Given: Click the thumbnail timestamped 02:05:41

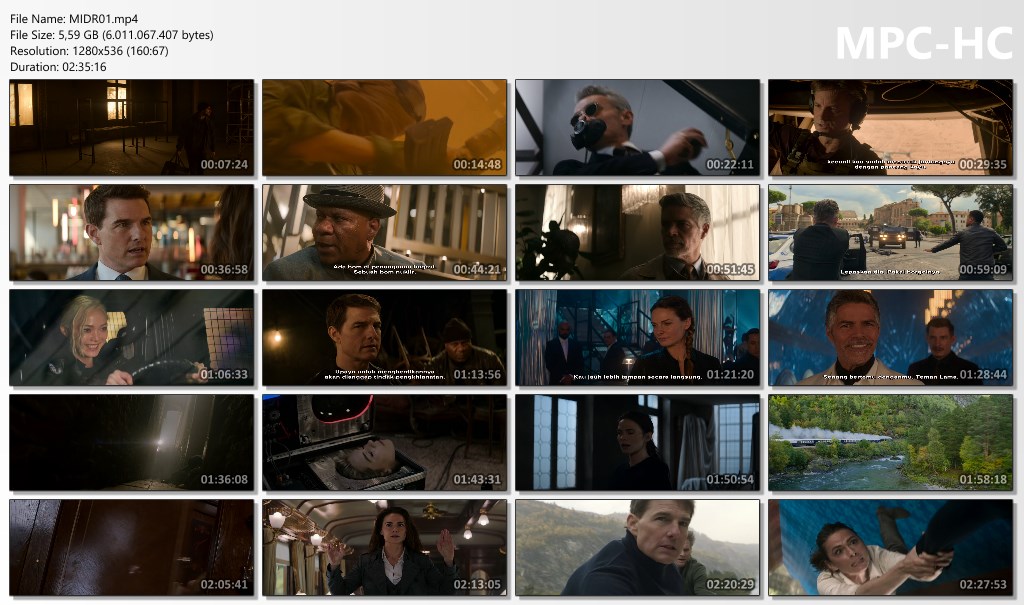Looking at the screenshot, I should click(x=131, y=548).
